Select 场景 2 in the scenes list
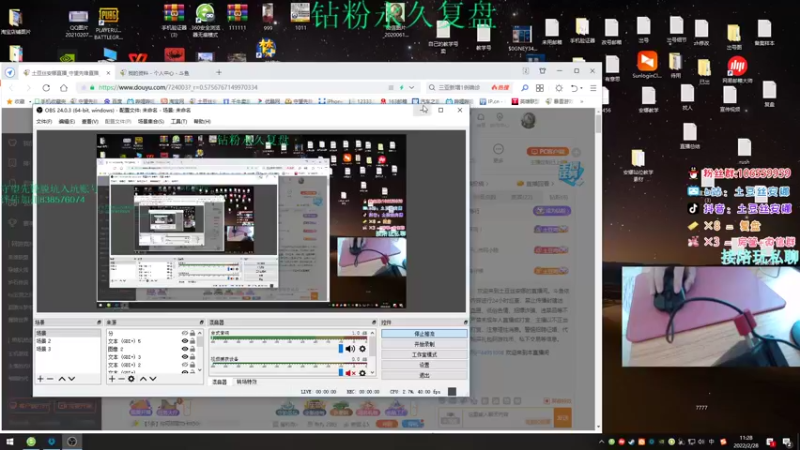Viewport: 800px width, 450px height. click(43, 341)
